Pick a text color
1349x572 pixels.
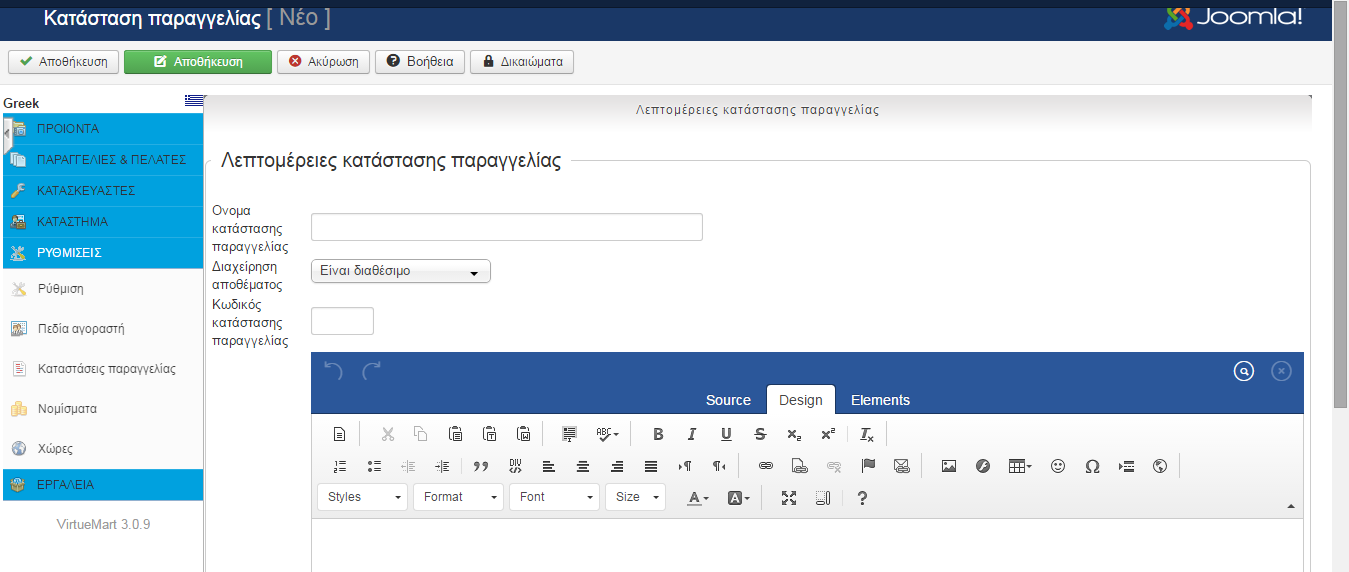(699, 497)
